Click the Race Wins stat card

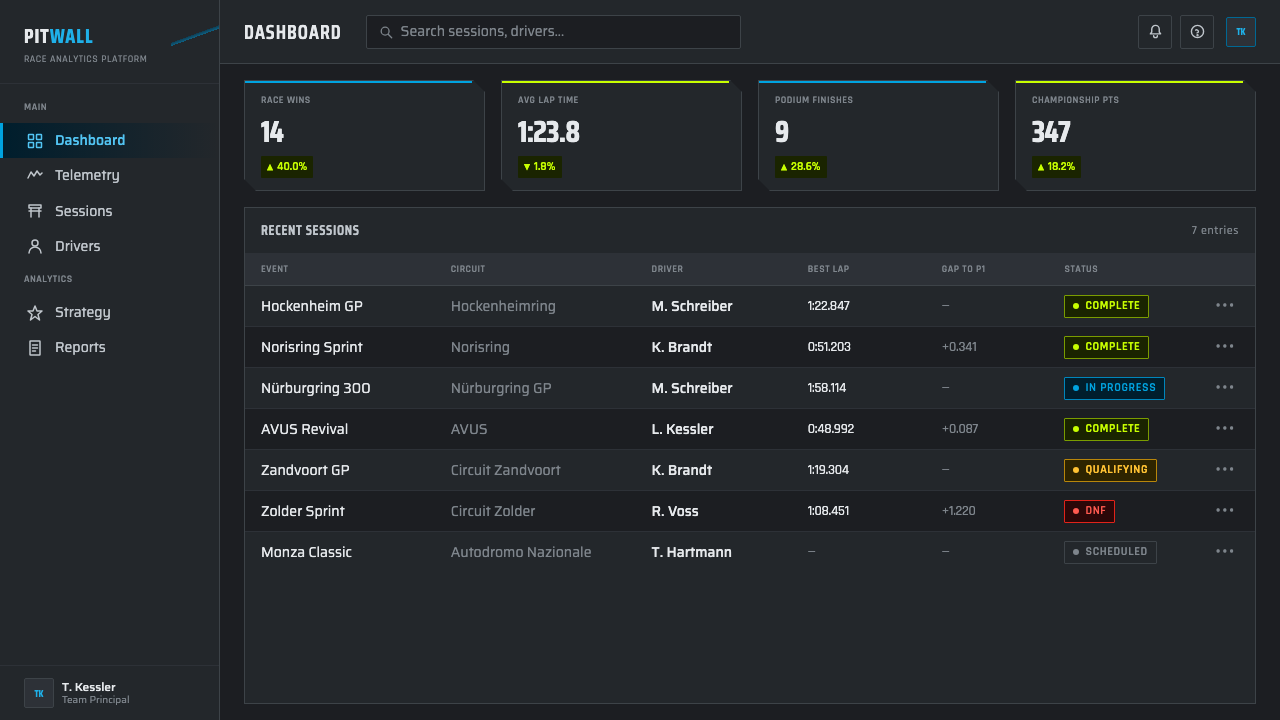click(x=364, y=136)
